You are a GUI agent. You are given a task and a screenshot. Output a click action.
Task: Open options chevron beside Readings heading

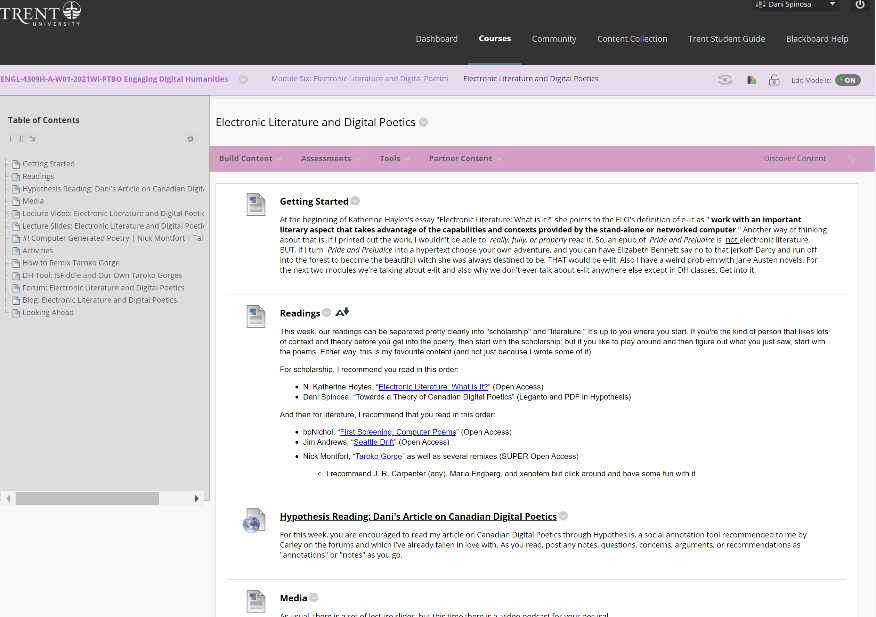coord(327,313)
